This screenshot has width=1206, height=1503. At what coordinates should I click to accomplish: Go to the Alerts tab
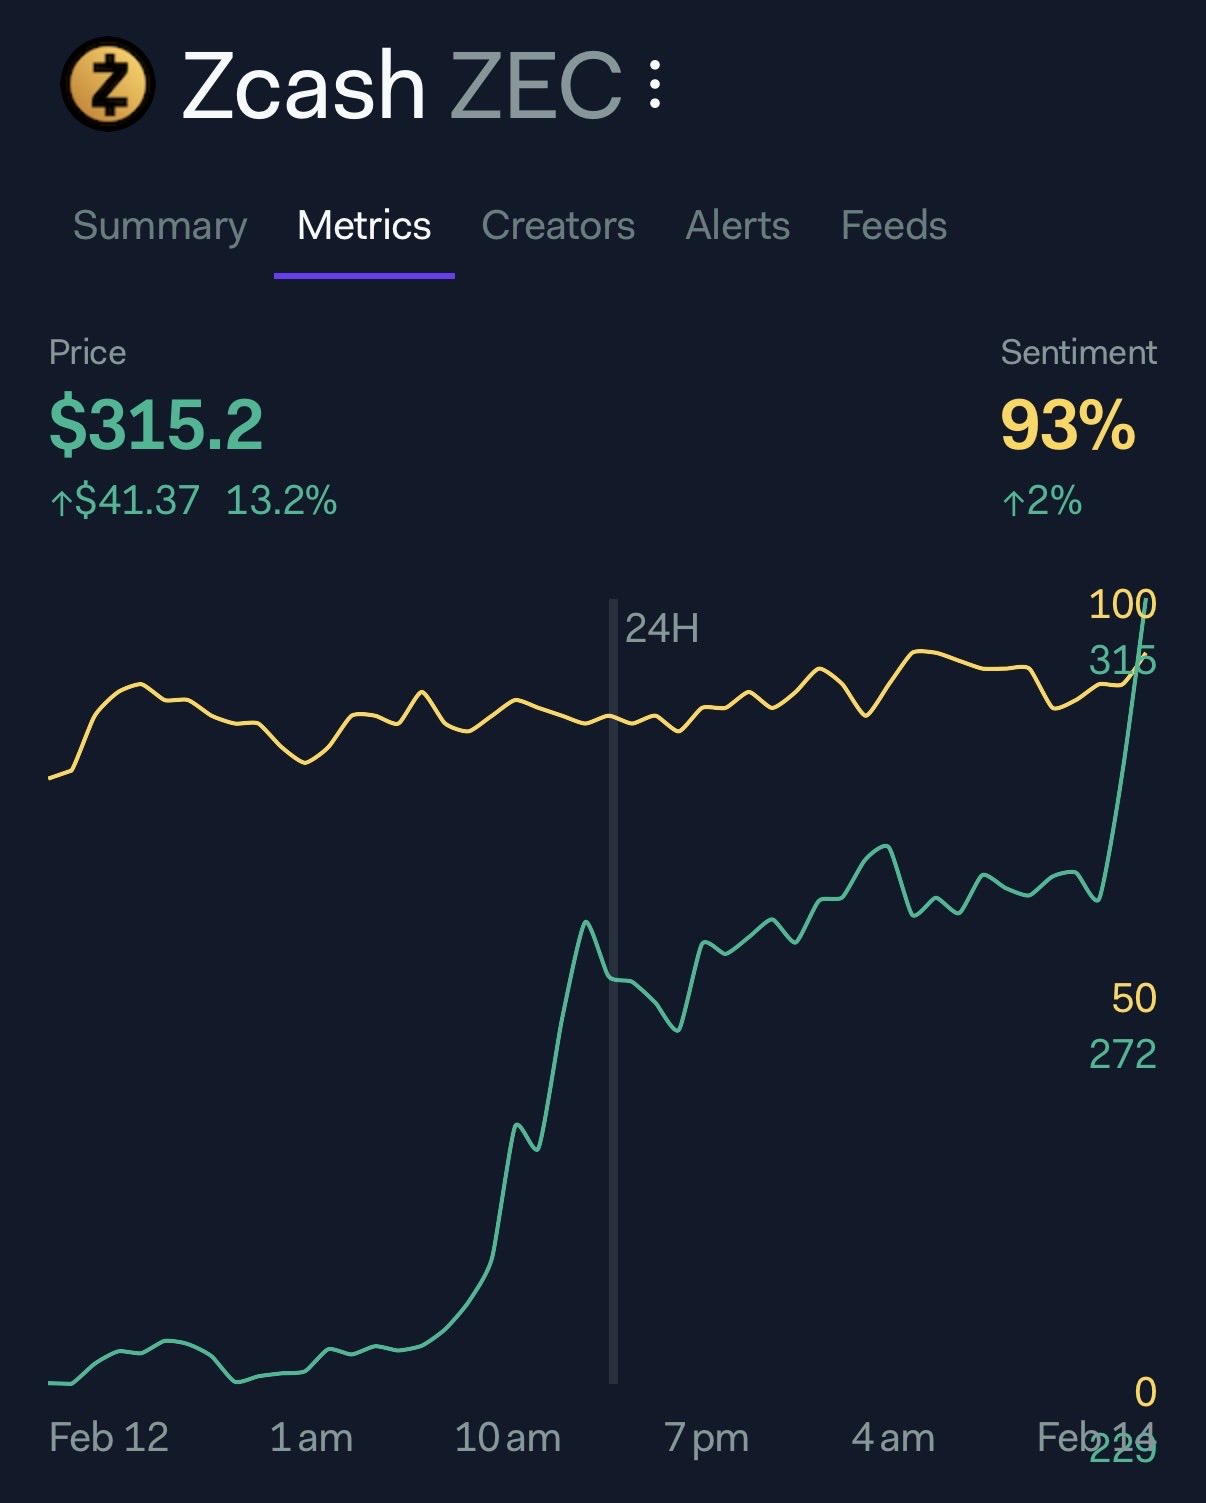tap(738, 226)
